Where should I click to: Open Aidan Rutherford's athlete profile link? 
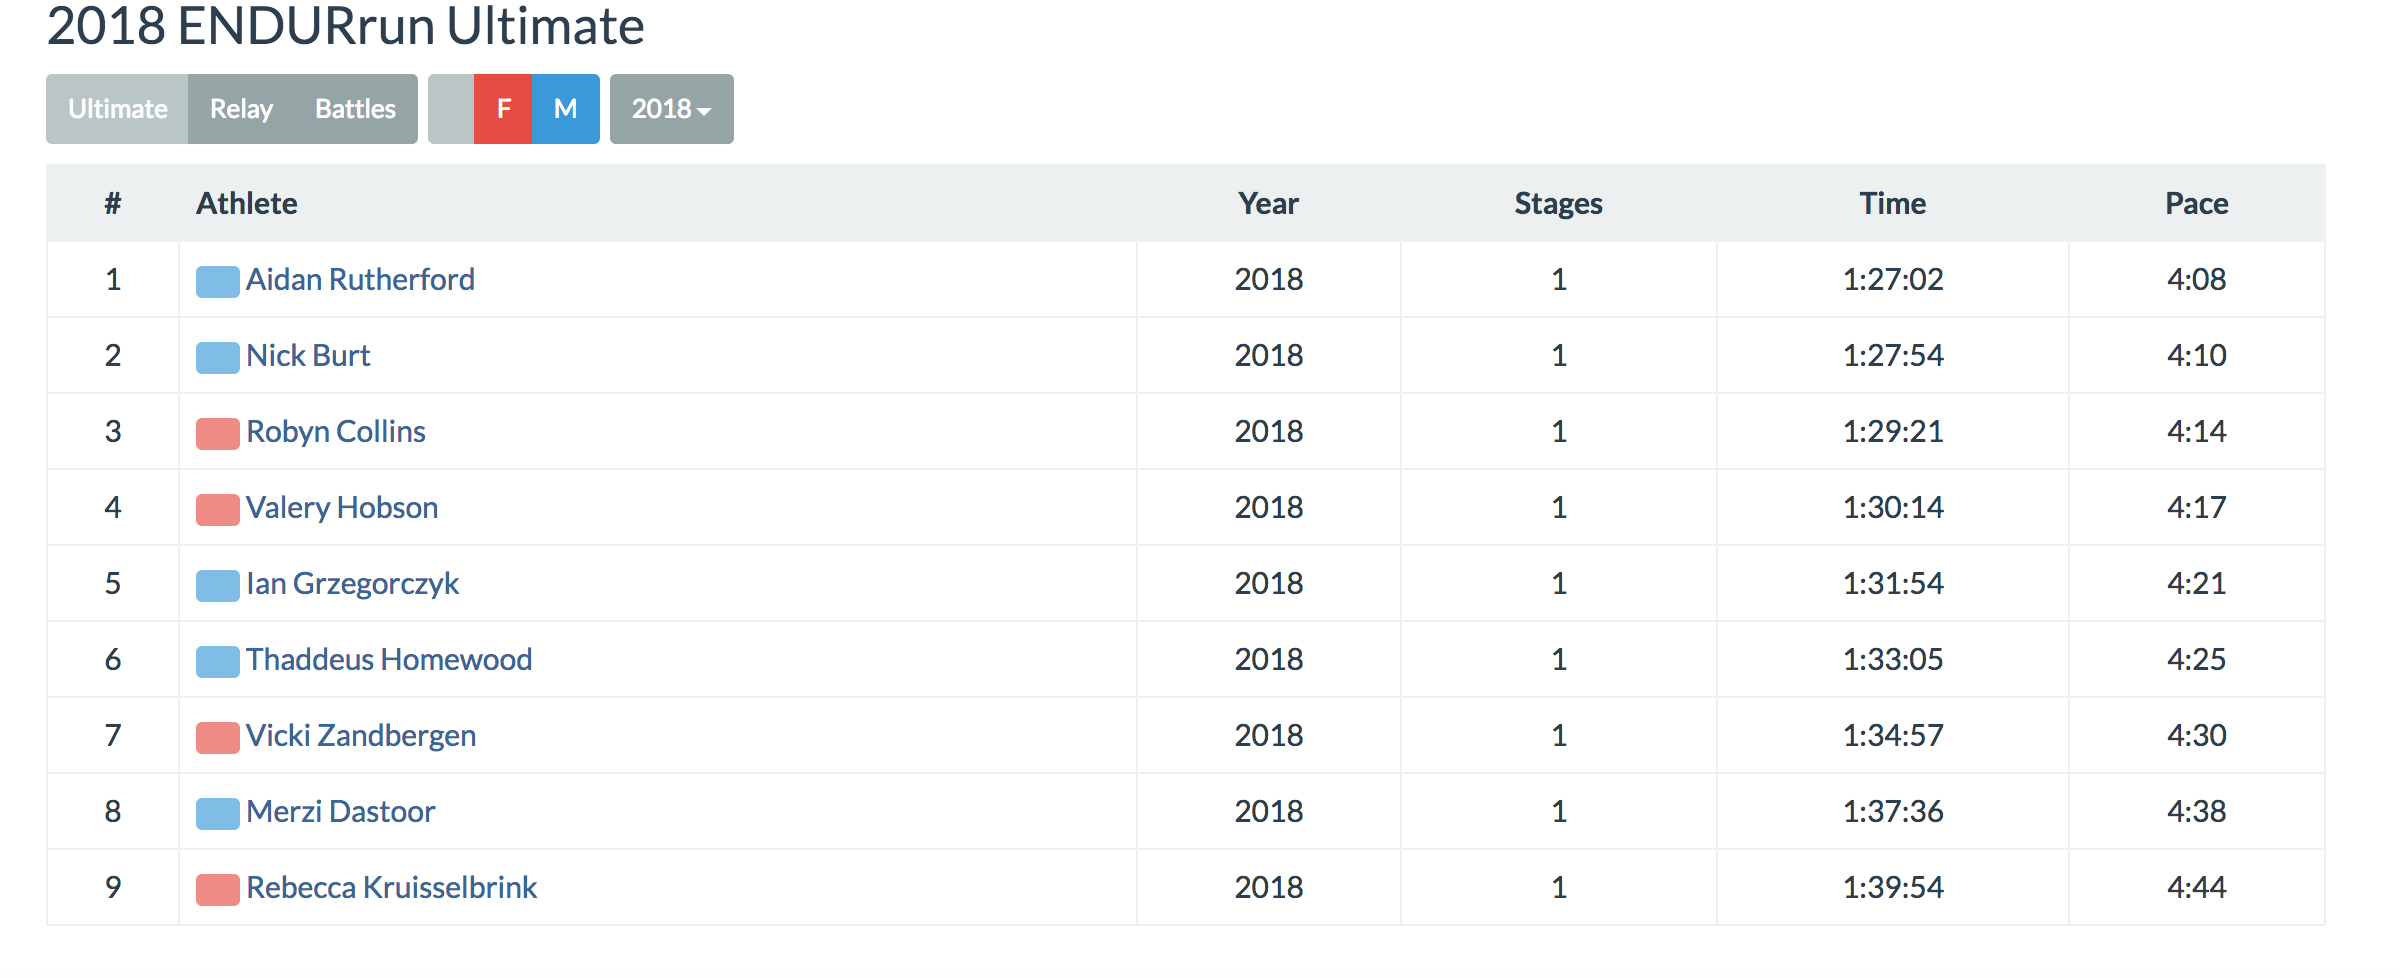tap(360, 279)
